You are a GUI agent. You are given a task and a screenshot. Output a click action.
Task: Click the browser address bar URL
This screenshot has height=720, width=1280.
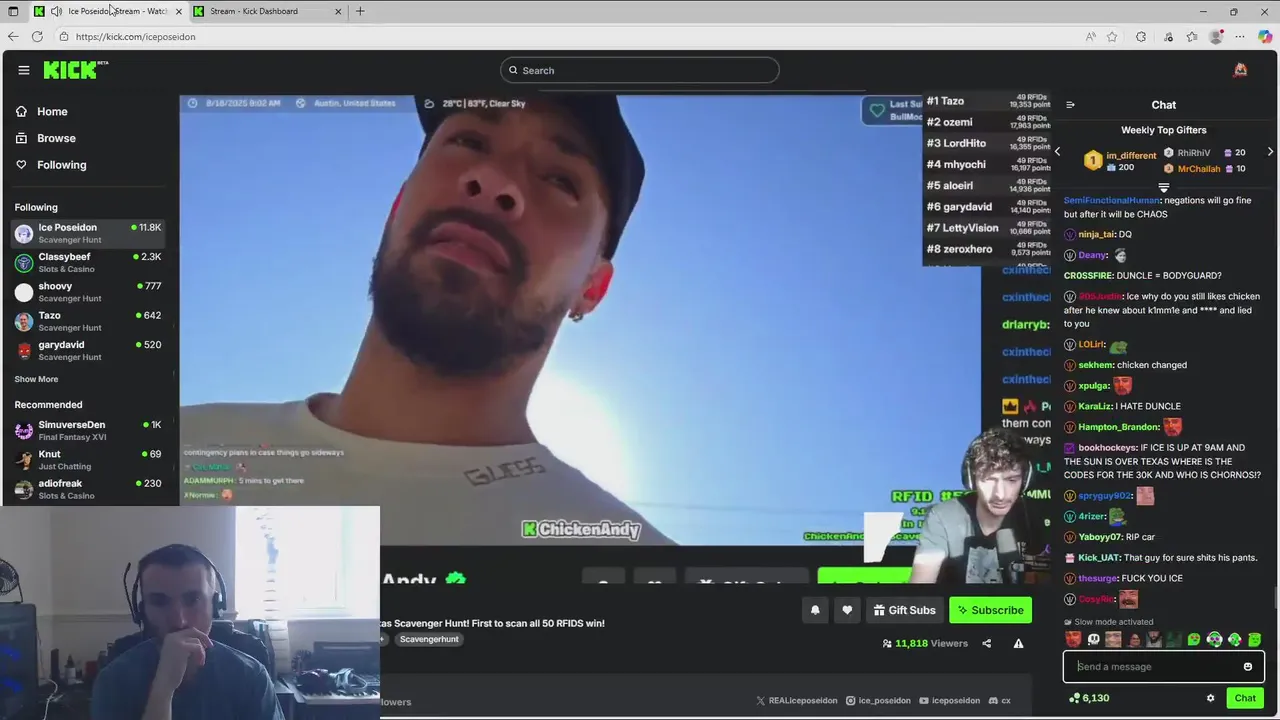point(135,37)
